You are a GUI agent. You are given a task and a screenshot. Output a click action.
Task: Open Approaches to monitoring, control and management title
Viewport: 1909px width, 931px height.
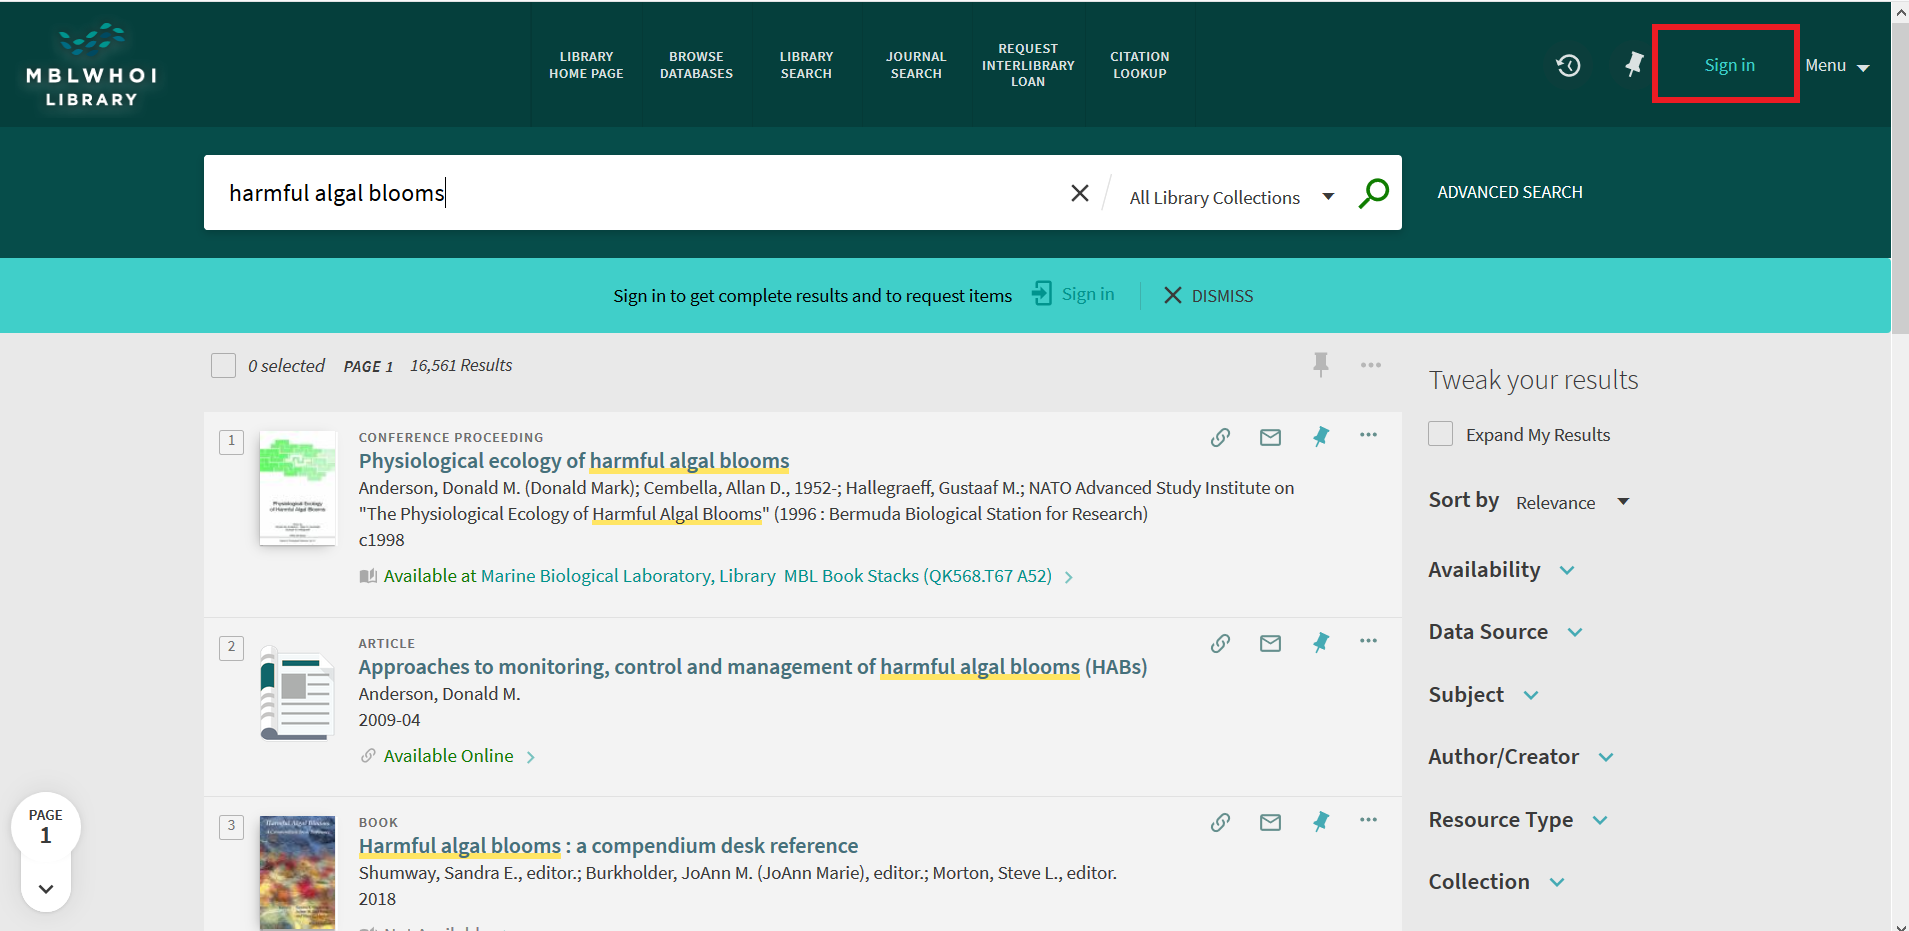(753, 667)
